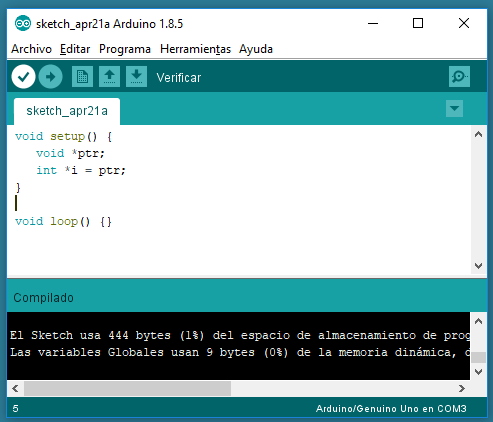Click 'Arduino/Genuino Uno en COM3' status text

coord(391,409)
